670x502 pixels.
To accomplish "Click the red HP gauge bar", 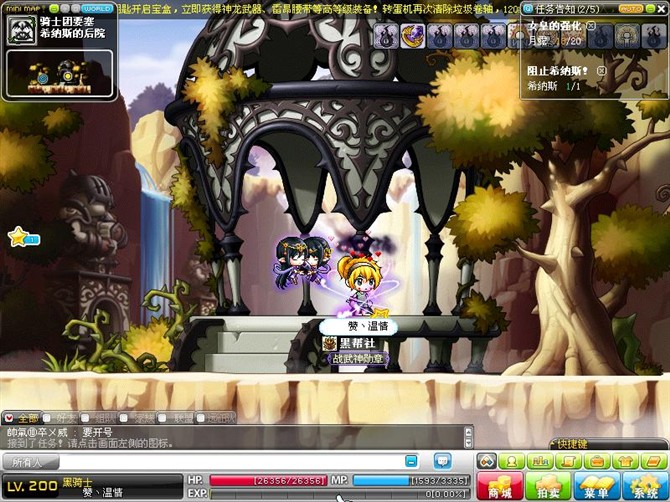I will click(268, 481).
